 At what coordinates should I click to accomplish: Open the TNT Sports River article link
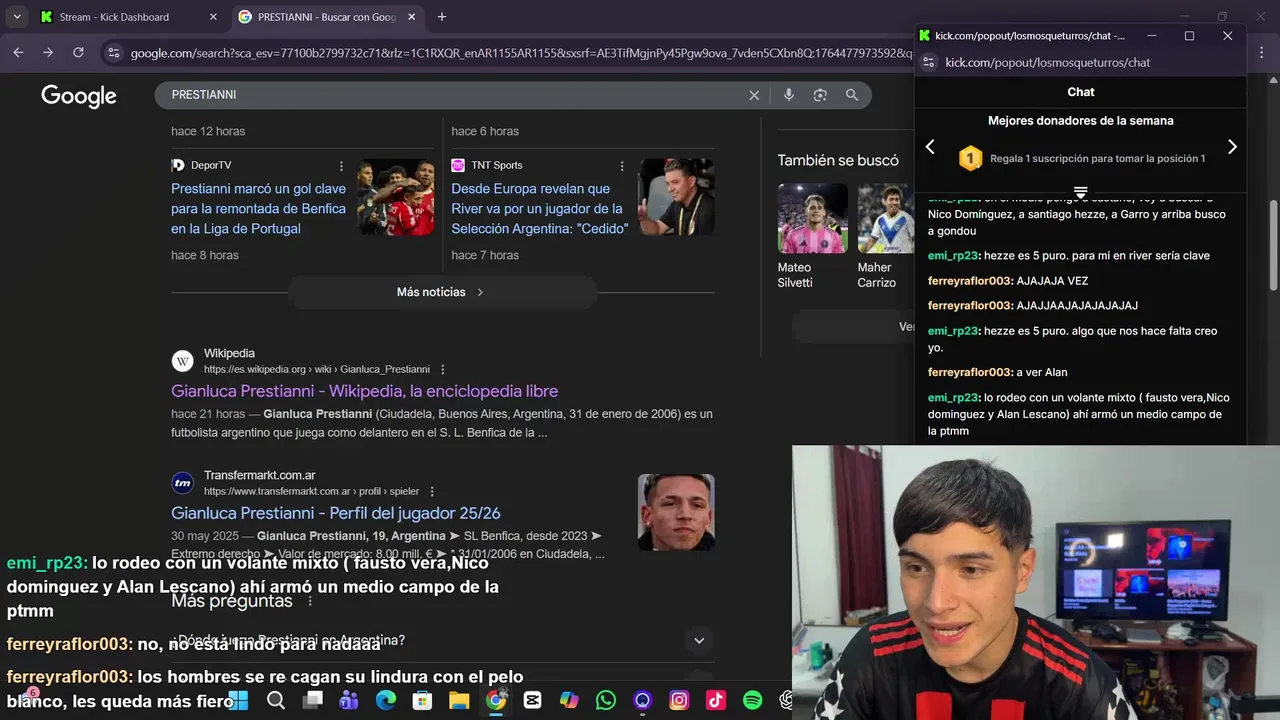540,209
